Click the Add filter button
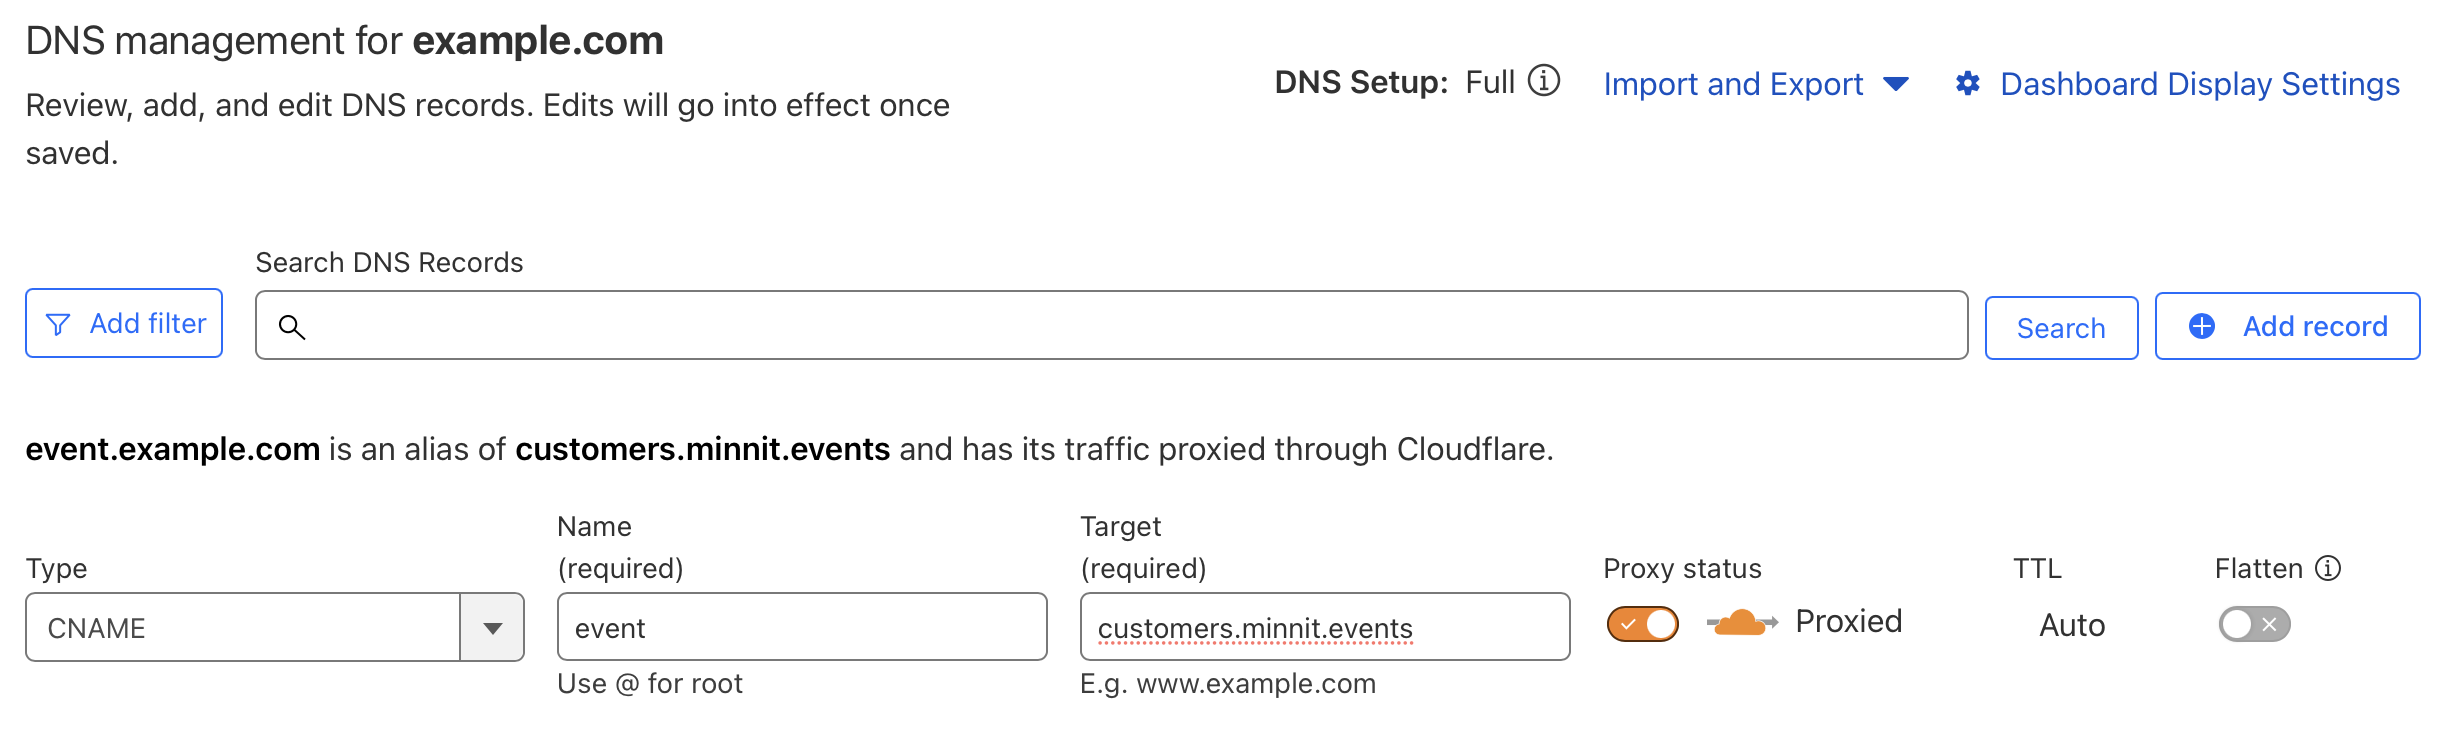Viewport: 2452px width, 730px height. pyautogui.click(x=124, y=324)
